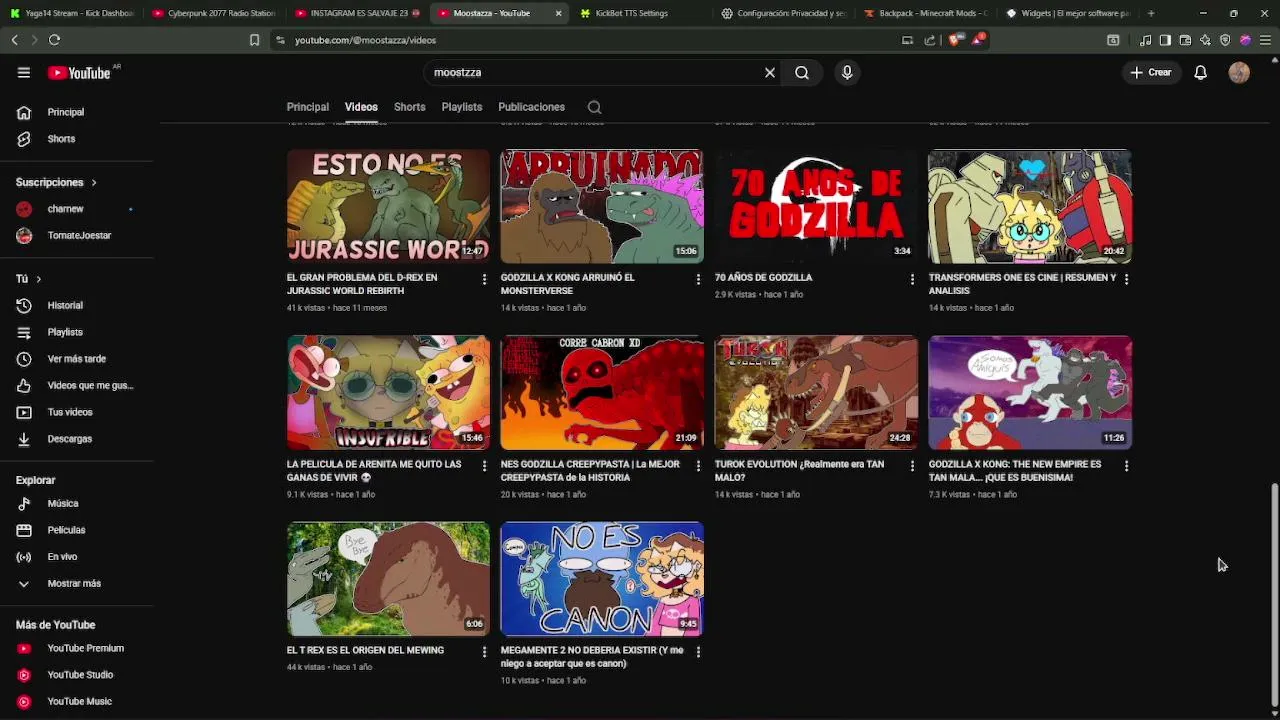Switch to Backpack - Minecraft Mods browser tab
This screenshot has height=720, width=1280.
tap(925, 13)
